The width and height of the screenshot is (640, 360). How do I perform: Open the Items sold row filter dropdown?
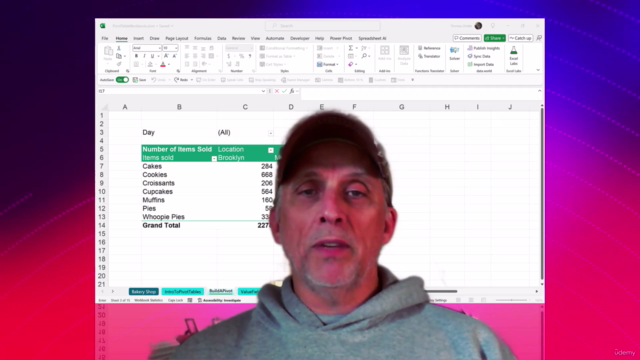click(214, 158)
